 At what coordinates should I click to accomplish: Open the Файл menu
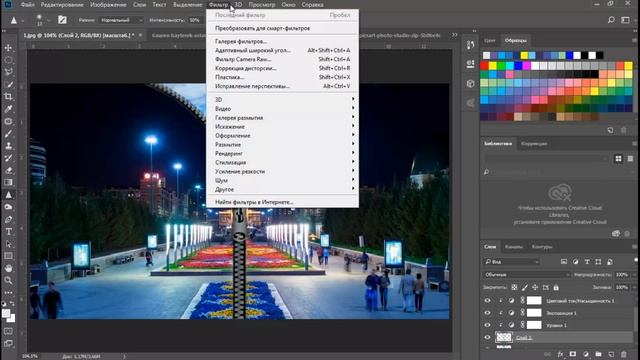[x=27, y=4]
